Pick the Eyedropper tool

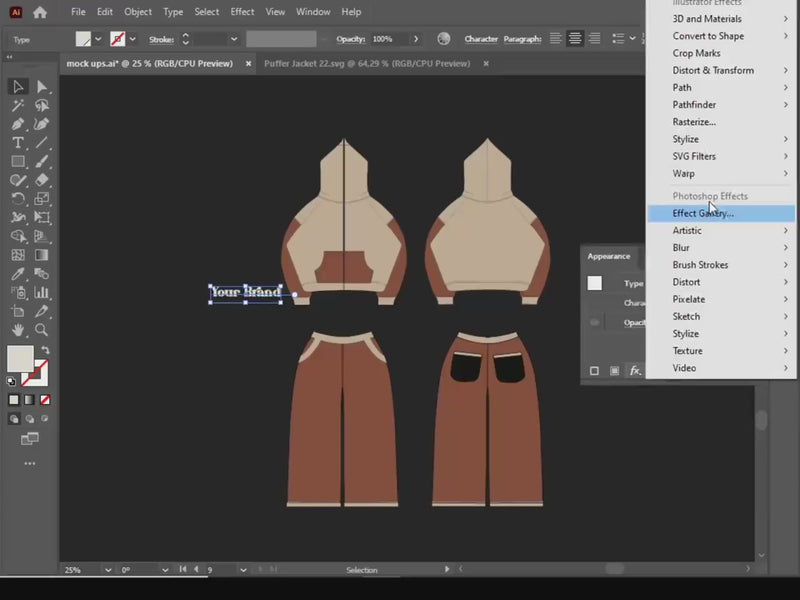(18, 274)
